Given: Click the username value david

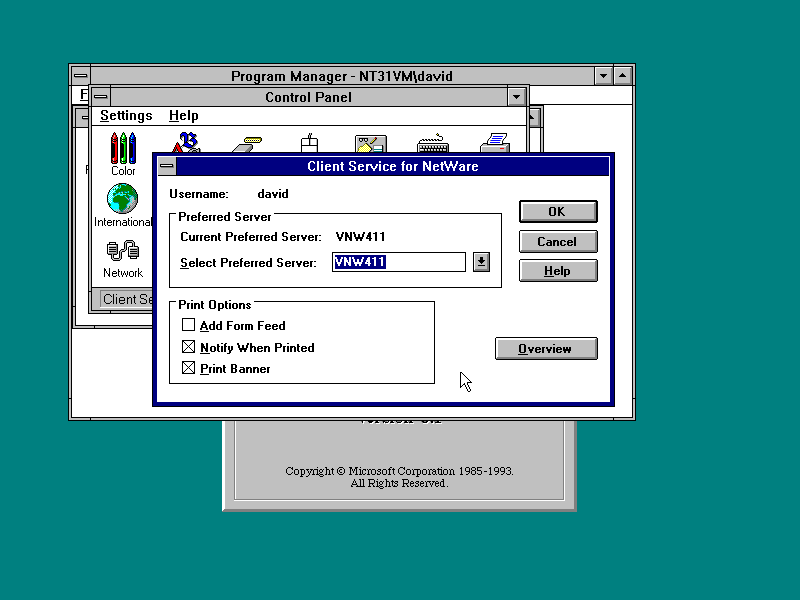Looking at the screenshot, I should (273, 194).
